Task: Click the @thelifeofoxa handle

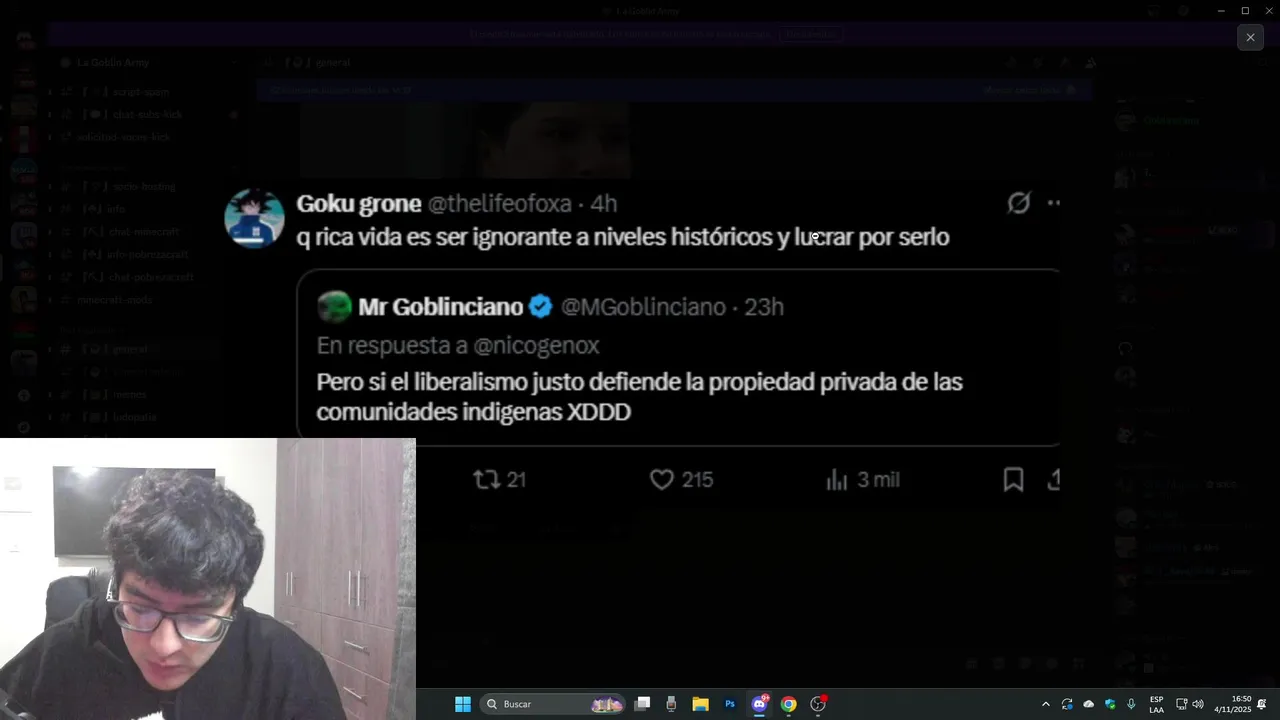Action: coord(500,204)
